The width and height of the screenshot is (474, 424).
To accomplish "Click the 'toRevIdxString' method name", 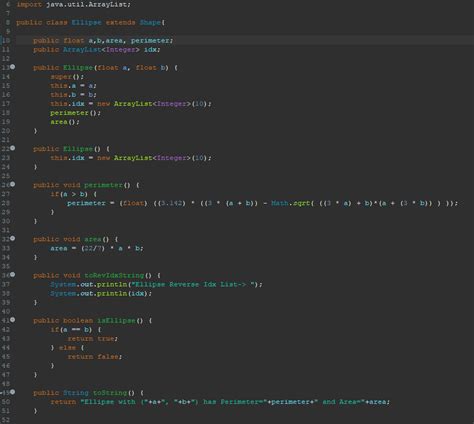I will pos(114,275).
